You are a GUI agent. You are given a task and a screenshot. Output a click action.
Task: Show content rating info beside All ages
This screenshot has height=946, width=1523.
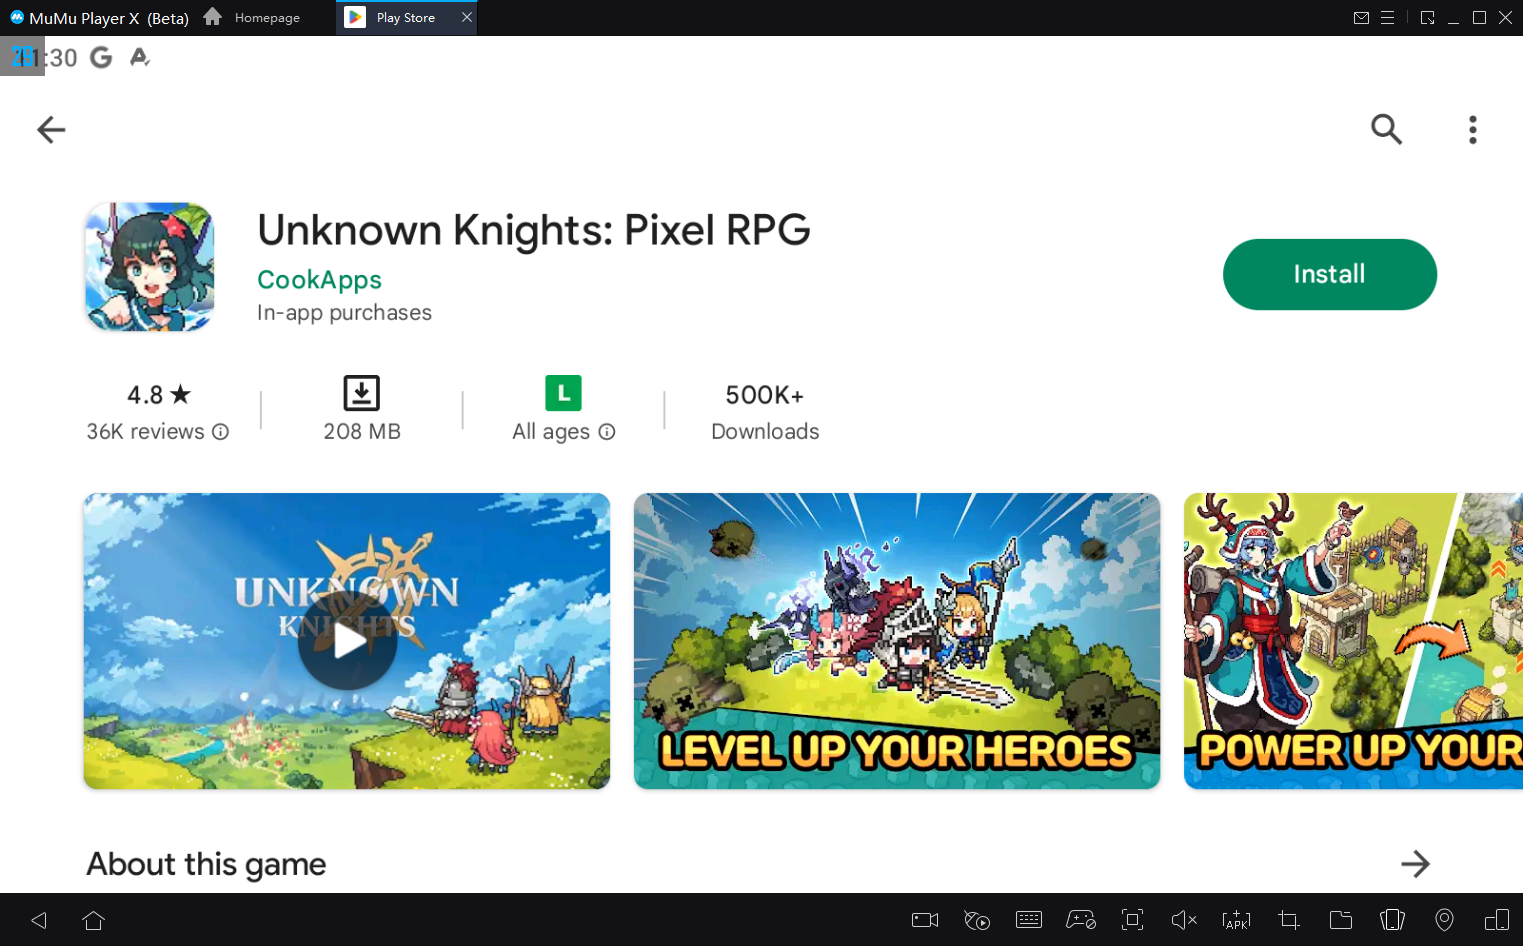[607, 432]
